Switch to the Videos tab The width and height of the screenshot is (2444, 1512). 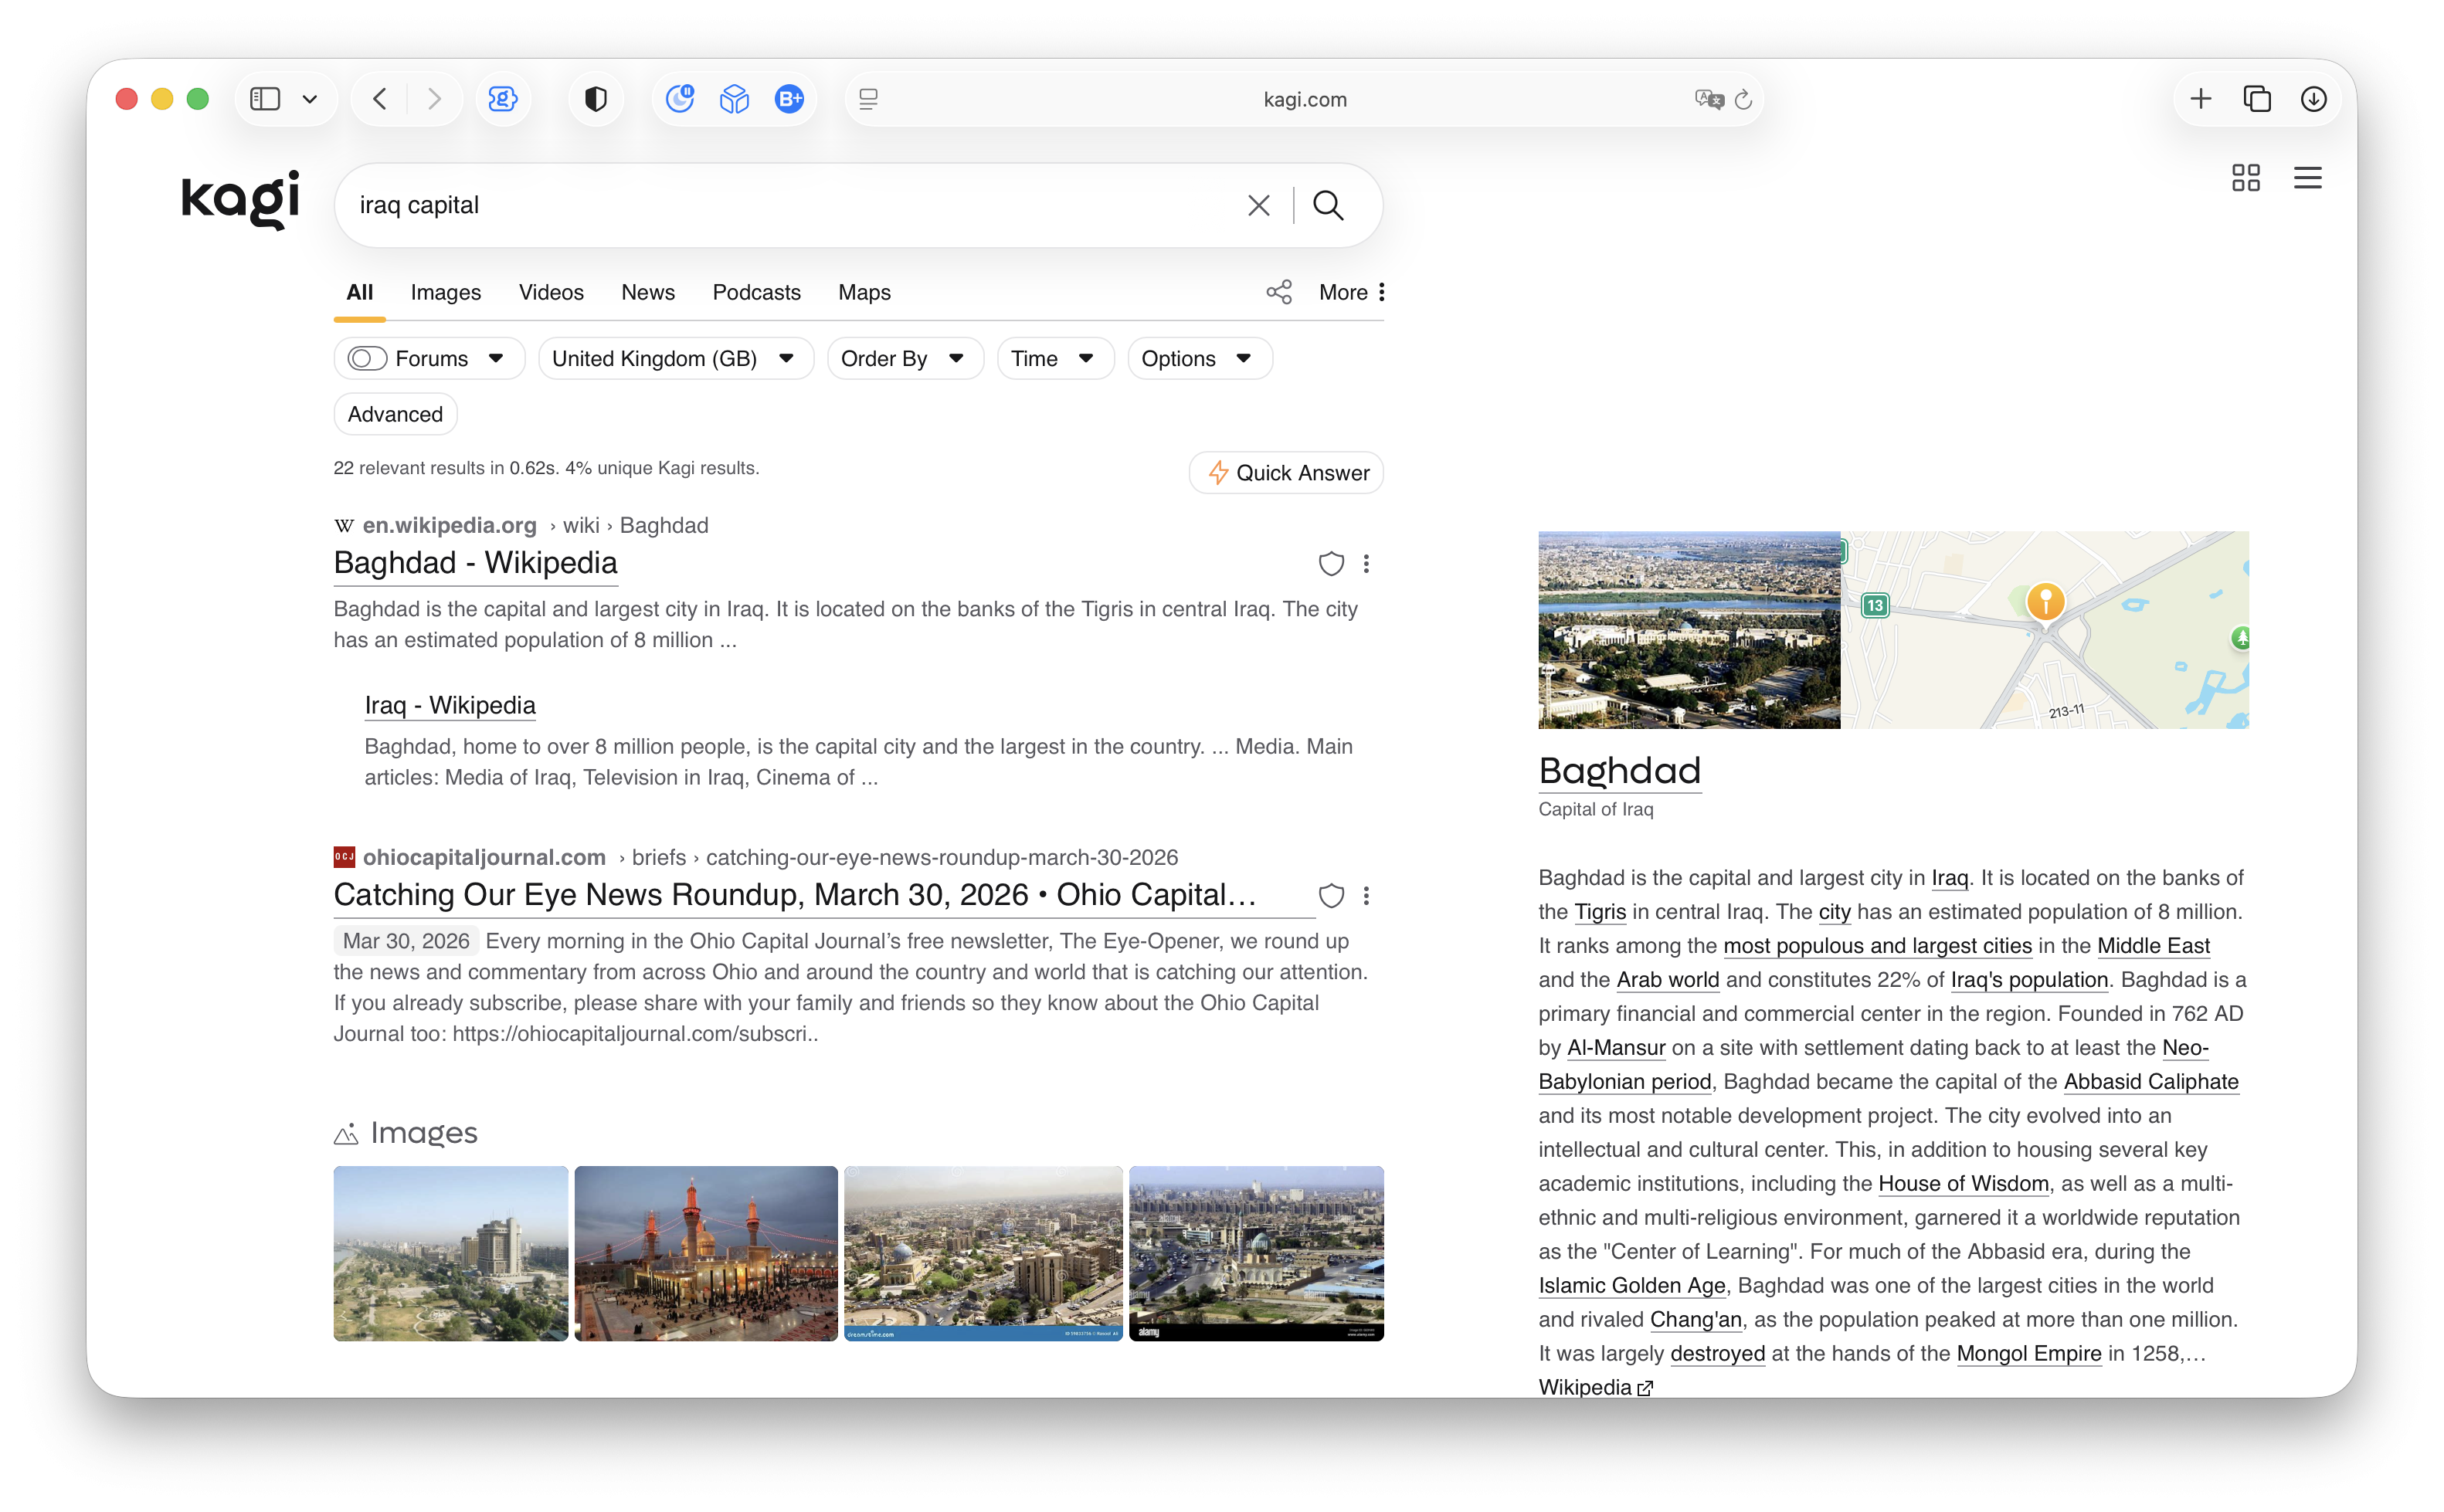coord(551,292)
